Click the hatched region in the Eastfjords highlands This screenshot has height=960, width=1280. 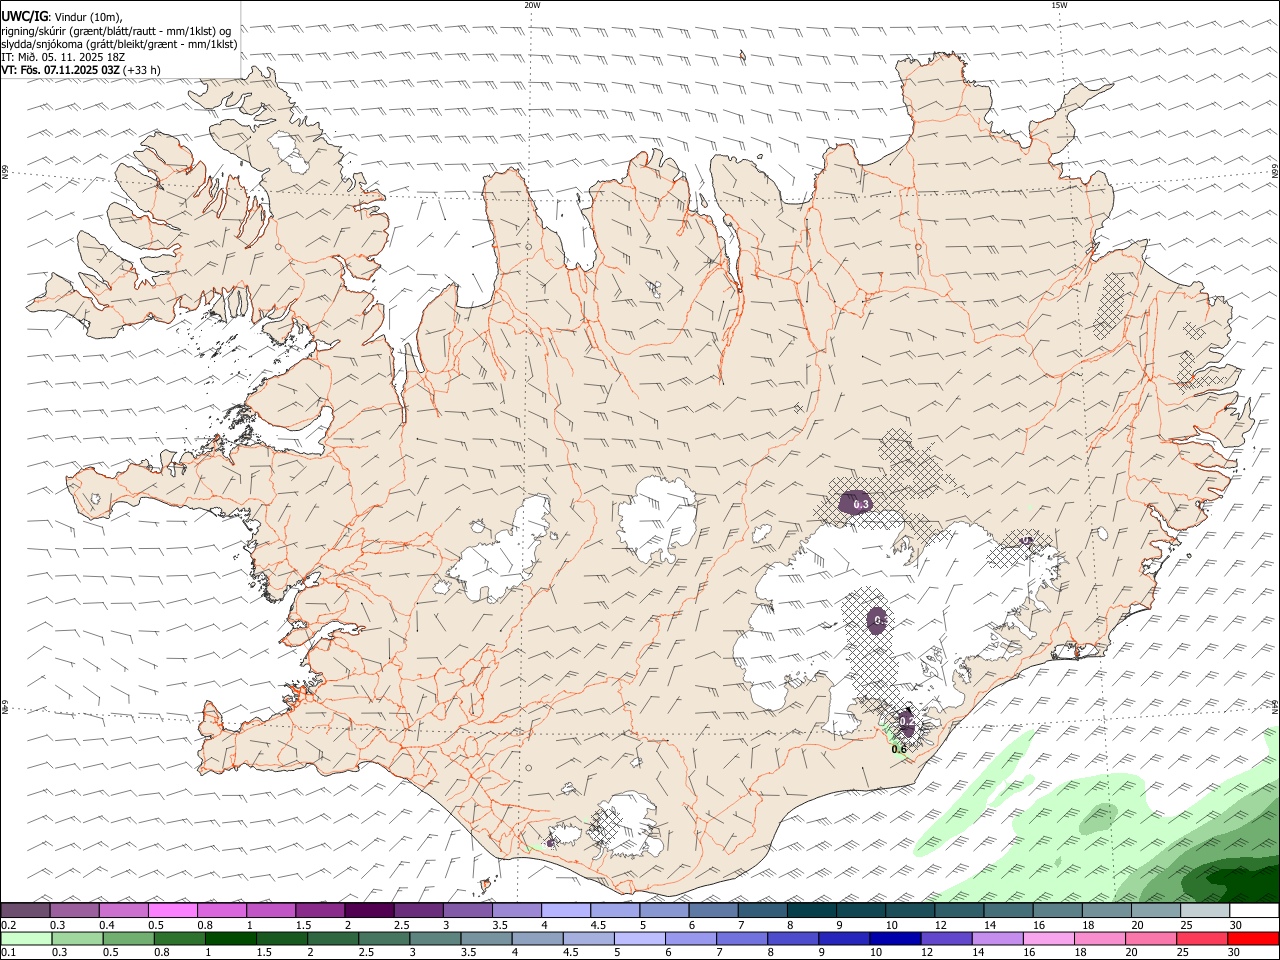(1110, 307)
